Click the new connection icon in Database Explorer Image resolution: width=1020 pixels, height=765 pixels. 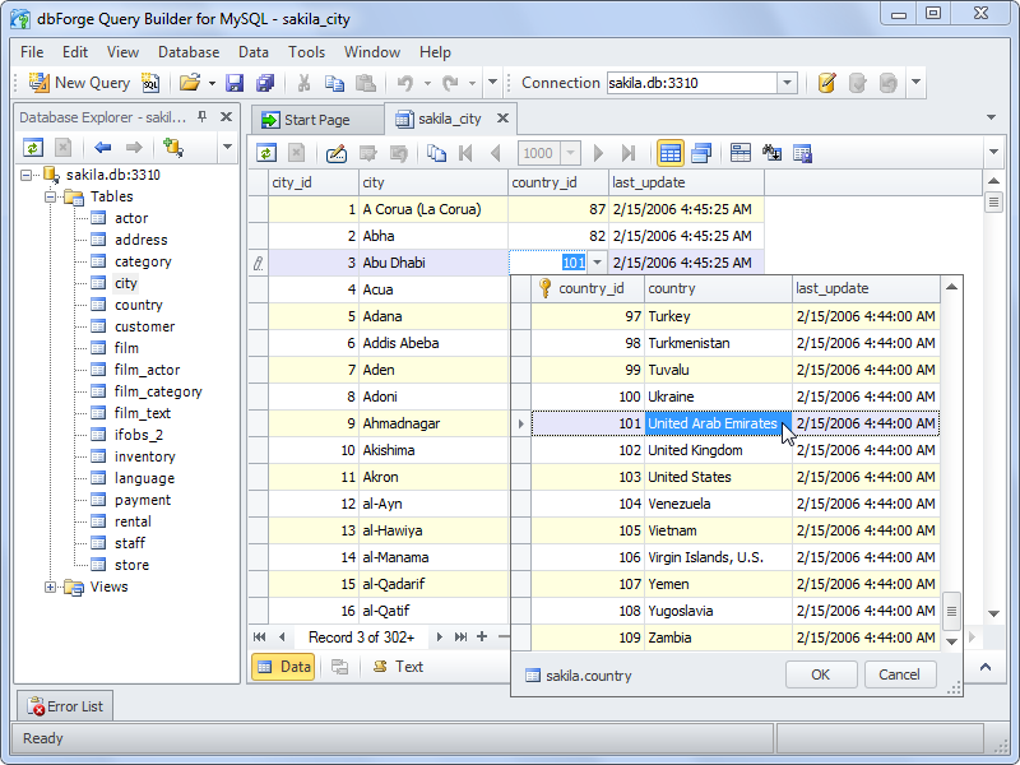[x=173, y=148]
